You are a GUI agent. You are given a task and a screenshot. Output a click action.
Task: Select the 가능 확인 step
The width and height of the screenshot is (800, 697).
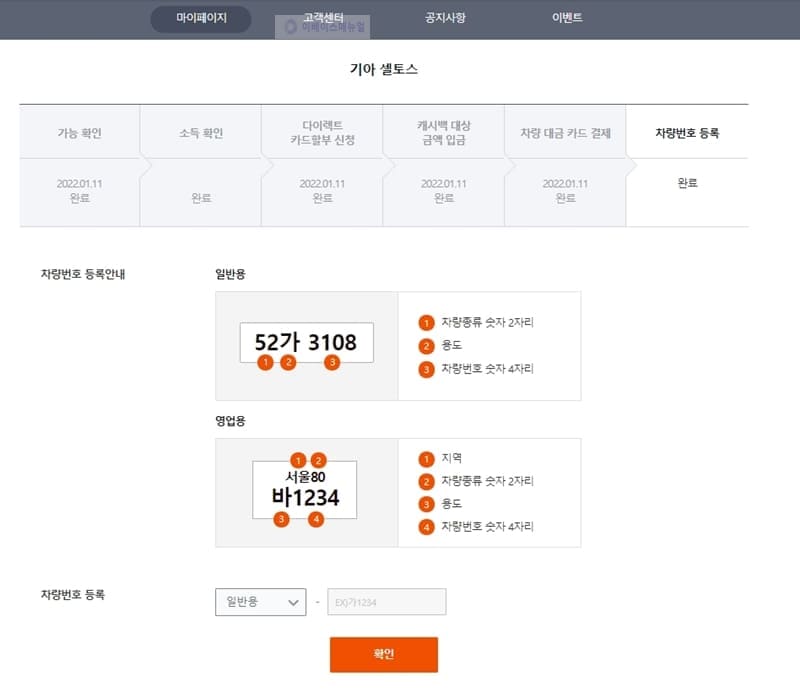click(80, 133)
